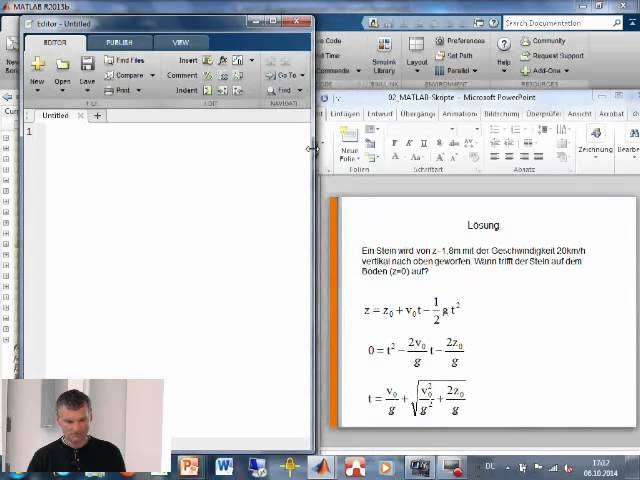Expand the Print dropdown arrow

pyautogui.click(x=139, y=90)
